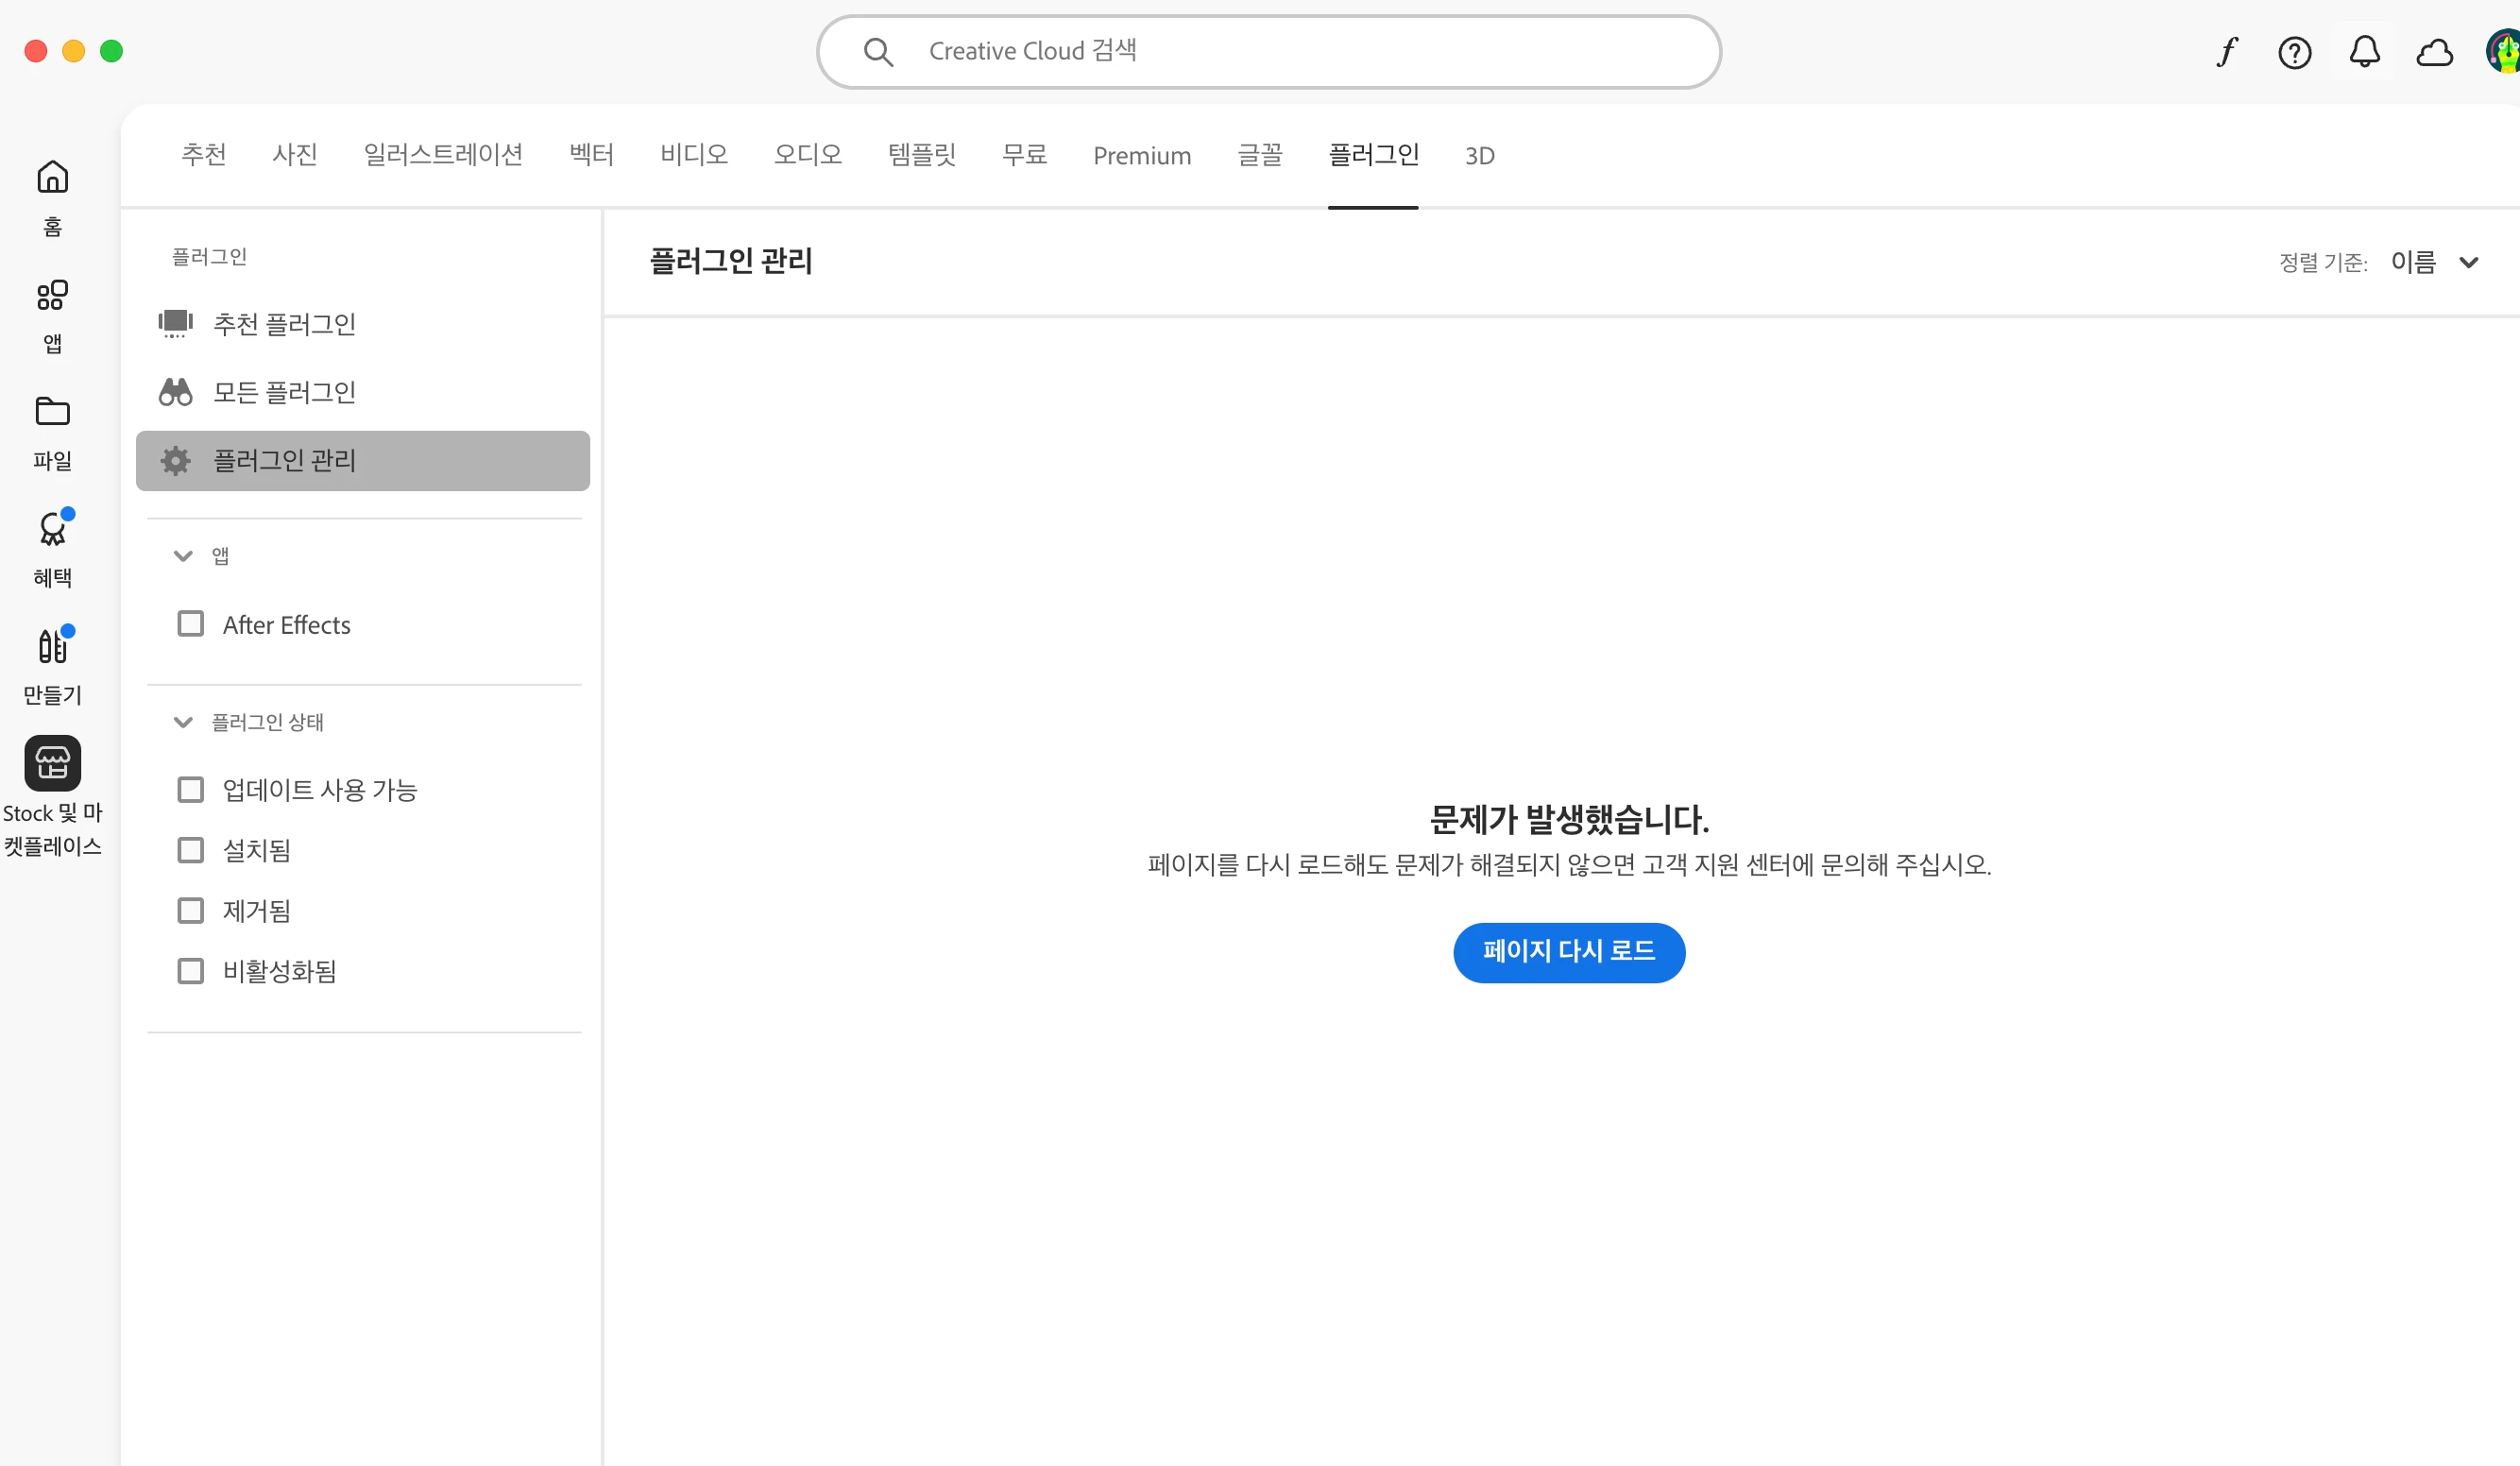Collapse the 플러그인 상태 section chevron
2520x1466 pixels.
pyautogui.click(x=183, y=722)
